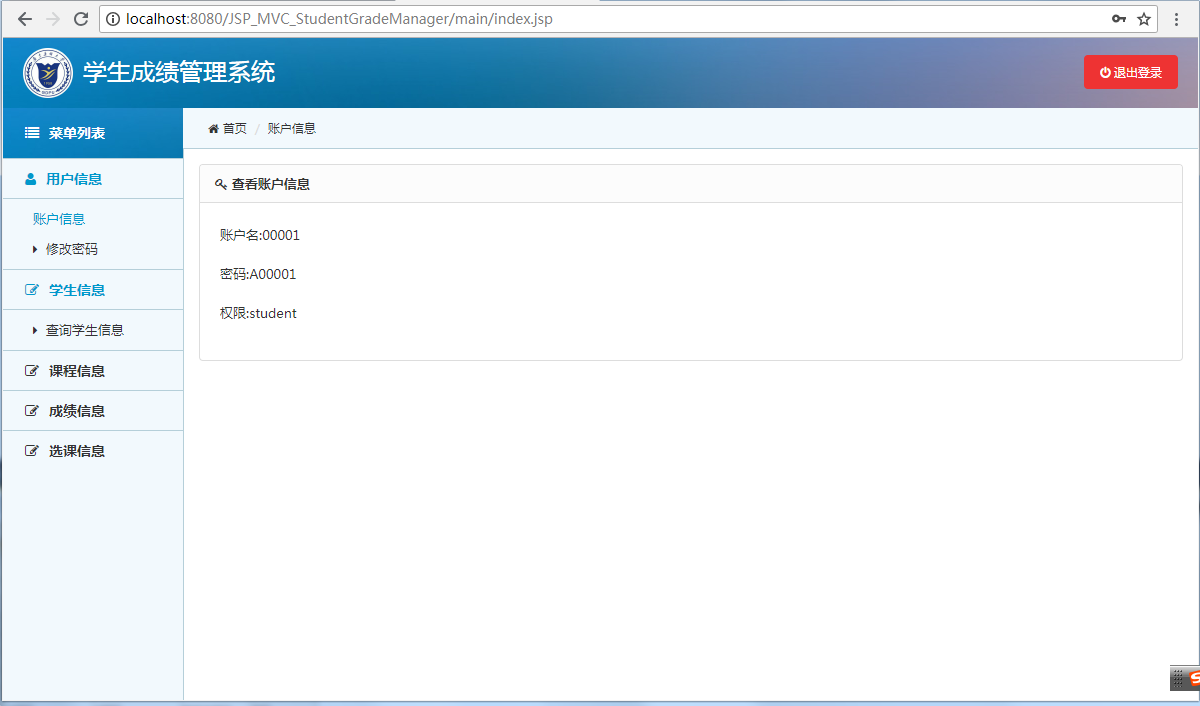Click site info icon in address bar

(113, 19)
